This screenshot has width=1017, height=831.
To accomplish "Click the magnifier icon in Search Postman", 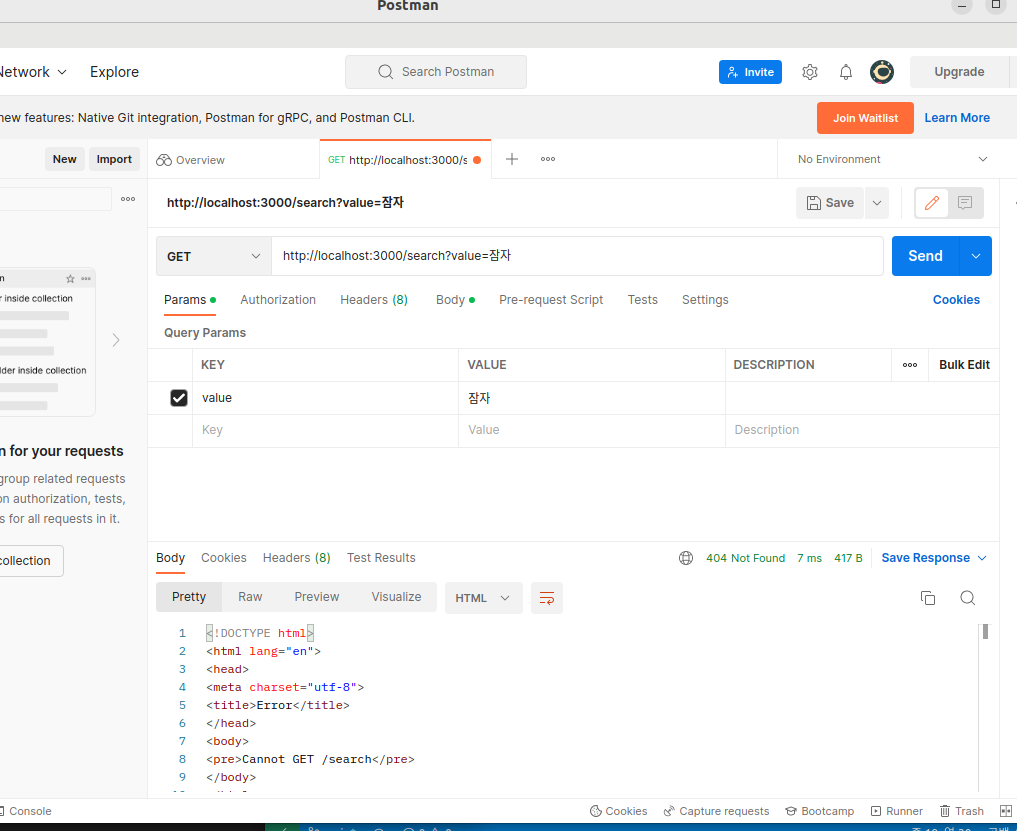I will [x=385, y=72].
